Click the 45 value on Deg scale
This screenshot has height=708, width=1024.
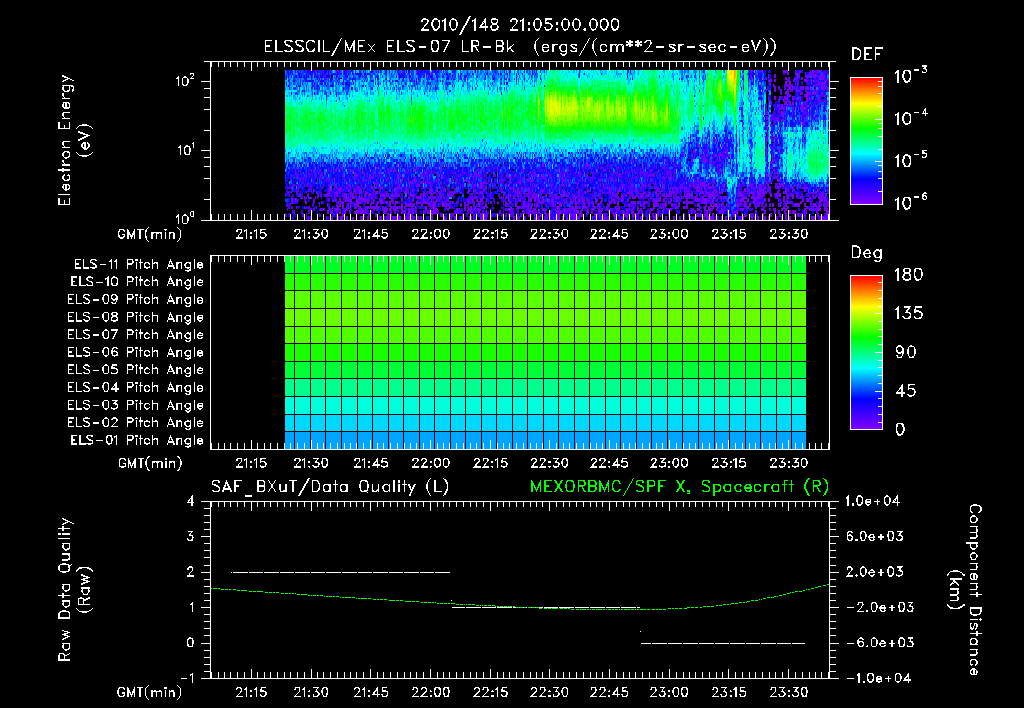click(x=905, y=391)
